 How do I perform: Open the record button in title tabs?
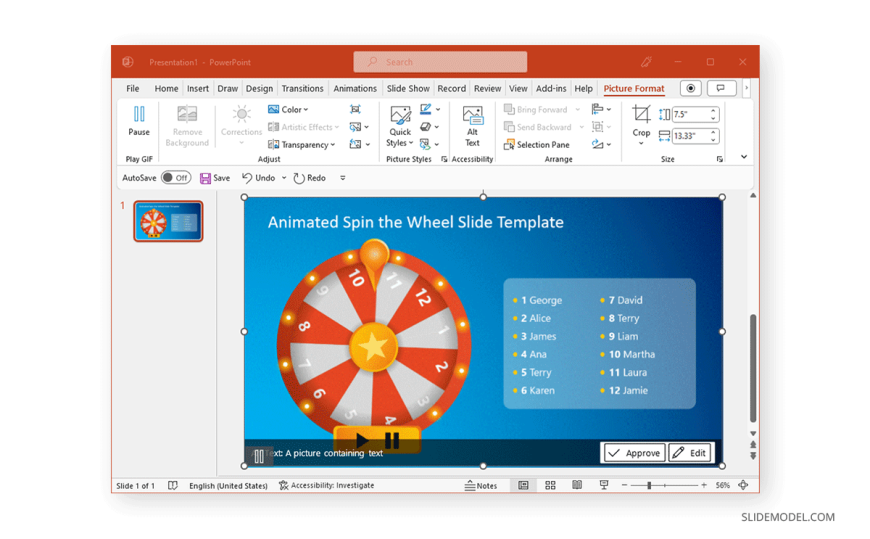click(691, 88)
